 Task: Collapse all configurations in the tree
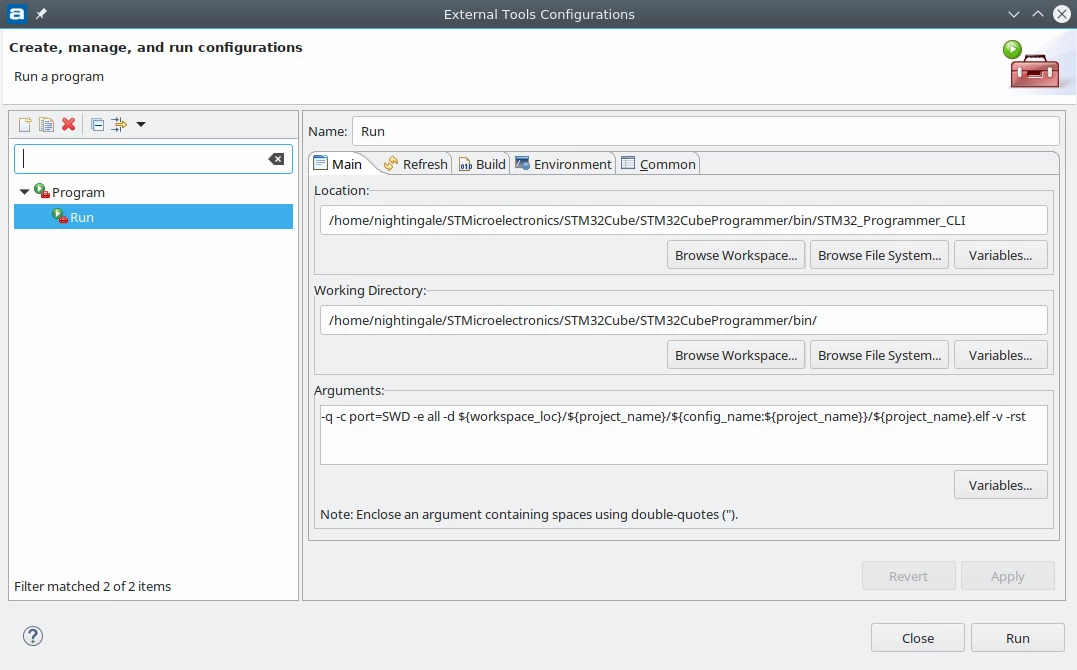(98, 124)
